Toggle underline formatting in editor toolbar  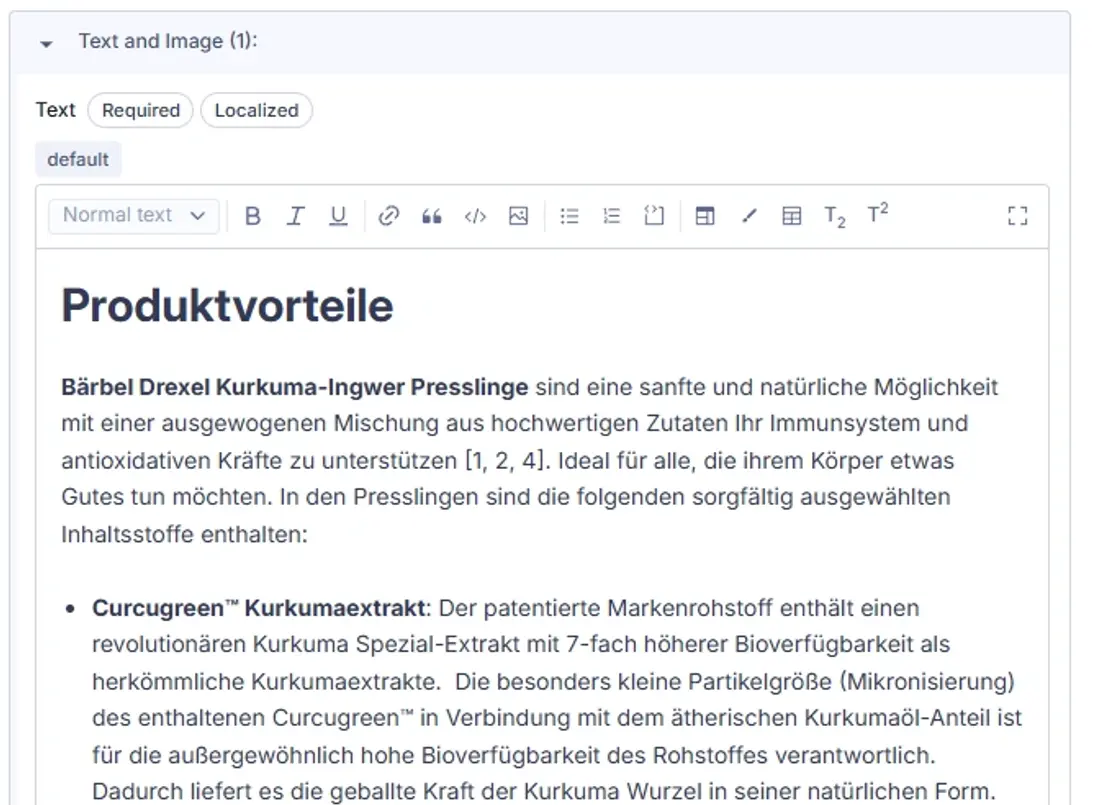338,215
